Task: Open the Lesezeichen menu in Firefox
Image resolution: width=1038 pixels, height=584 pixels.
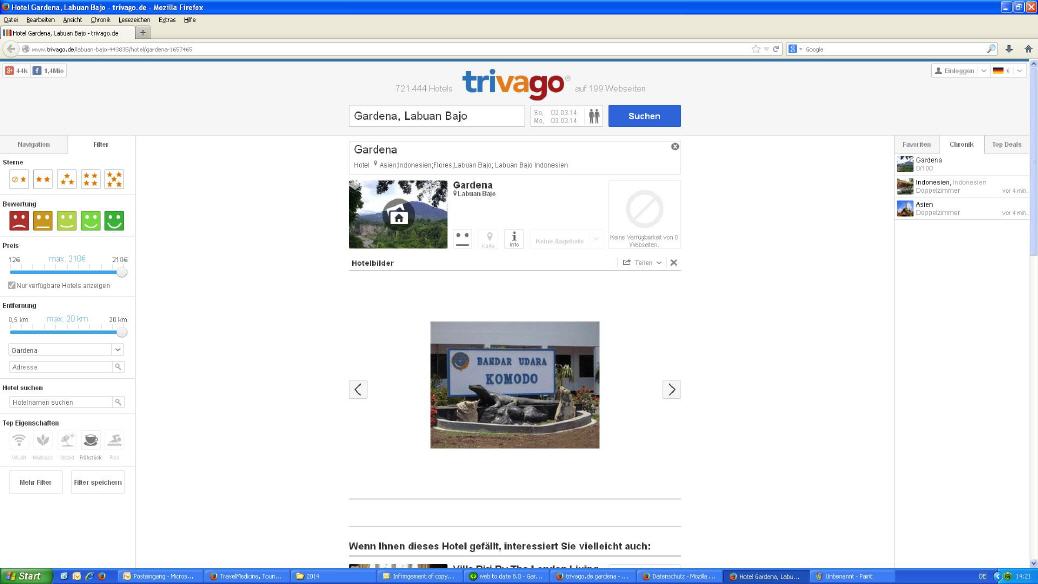Action: (134, 20)
